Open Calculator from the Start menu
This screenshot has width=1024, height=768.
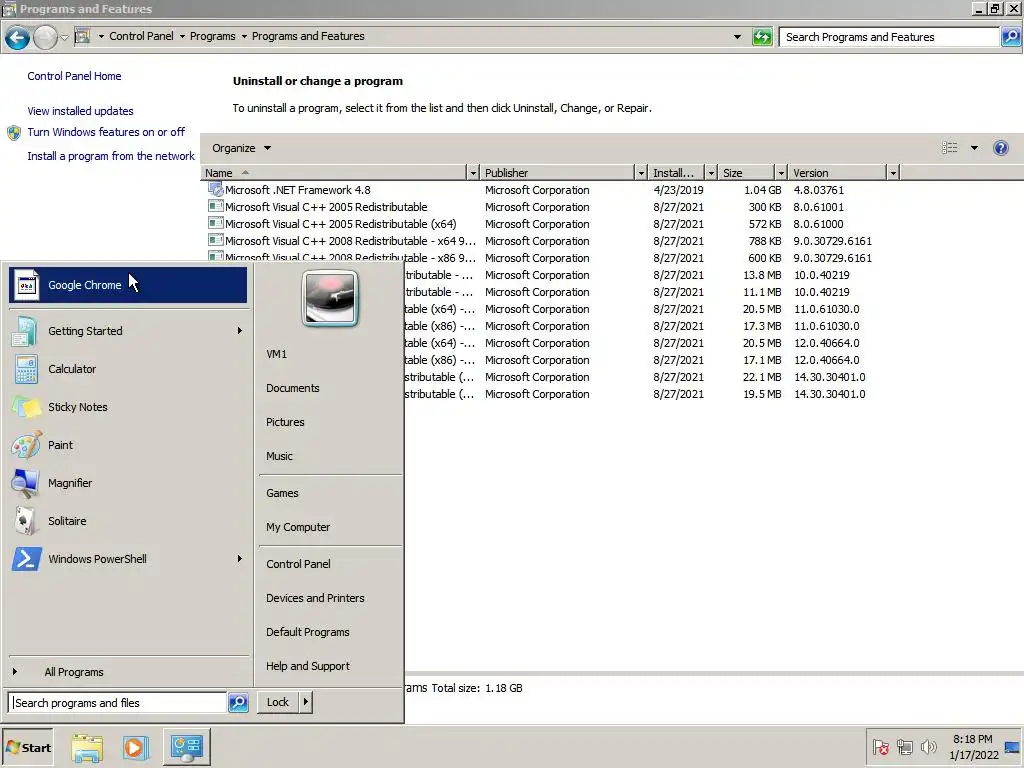click(x=128, y=369)
